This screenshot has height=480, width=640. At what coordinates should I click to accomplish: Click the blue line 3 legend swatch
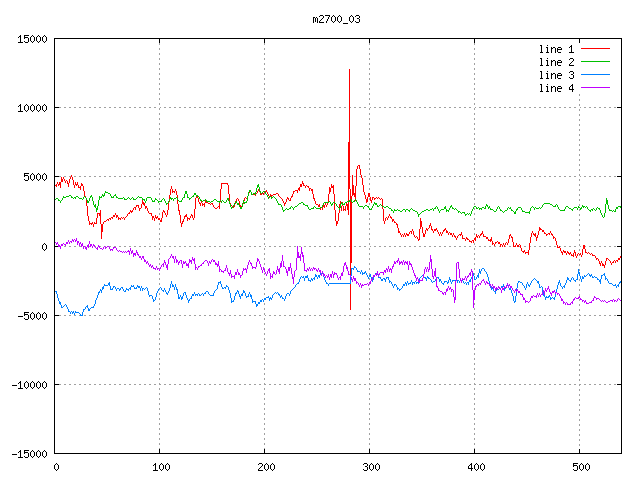coord(596,75)
